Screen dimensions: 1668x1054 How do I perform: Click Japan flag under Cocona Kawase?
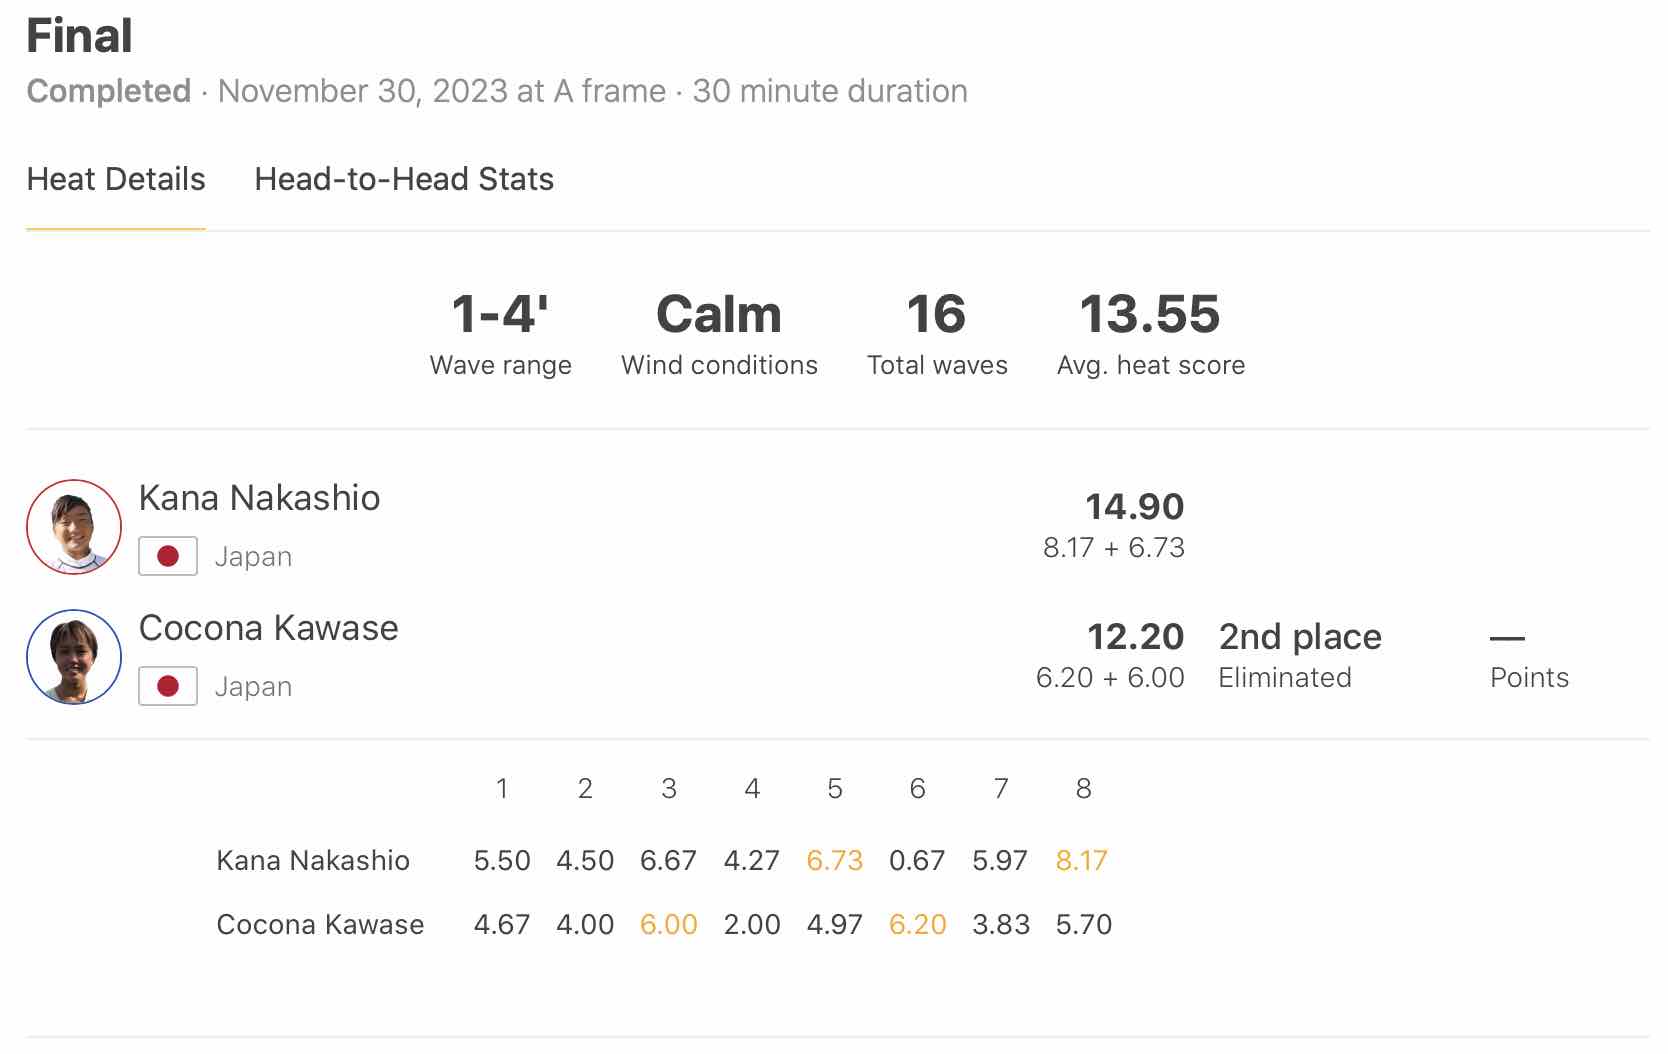[x=168, y=687]
